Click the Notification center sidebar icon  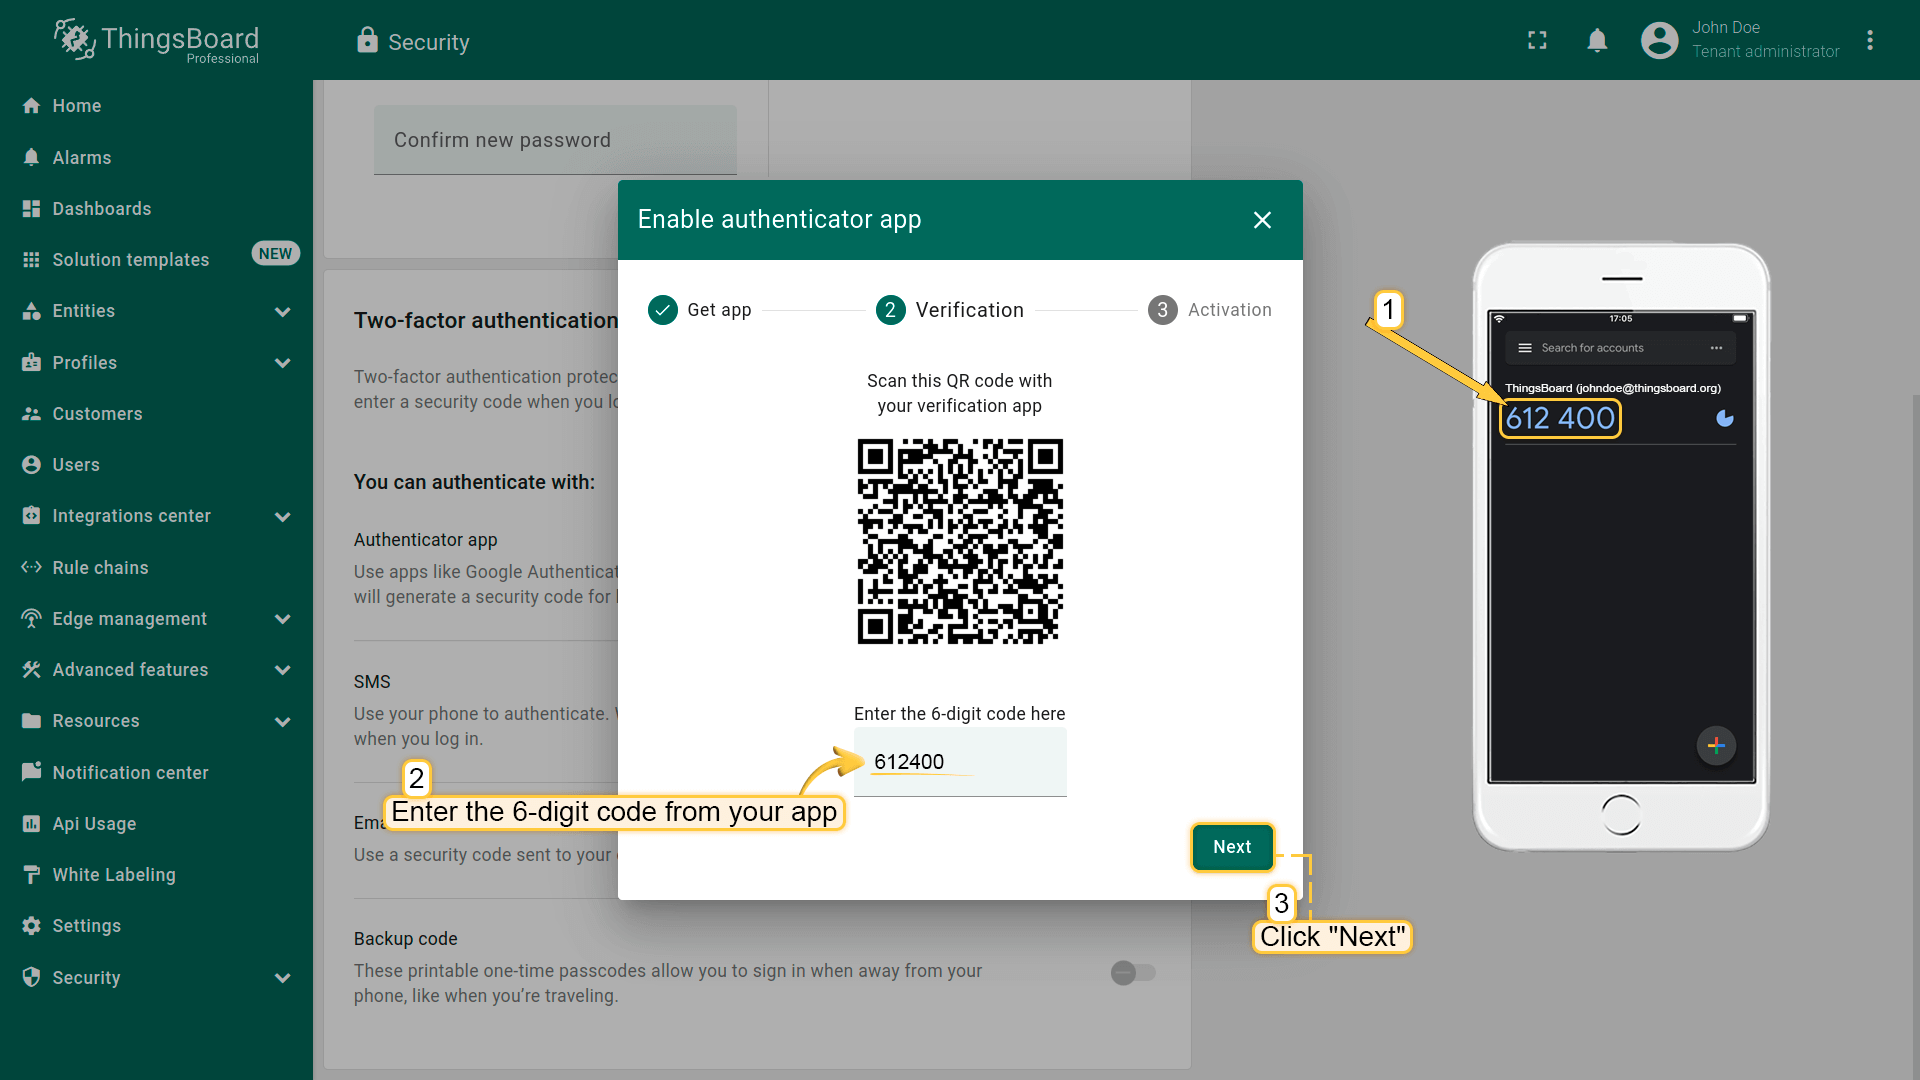coord(31,772)
